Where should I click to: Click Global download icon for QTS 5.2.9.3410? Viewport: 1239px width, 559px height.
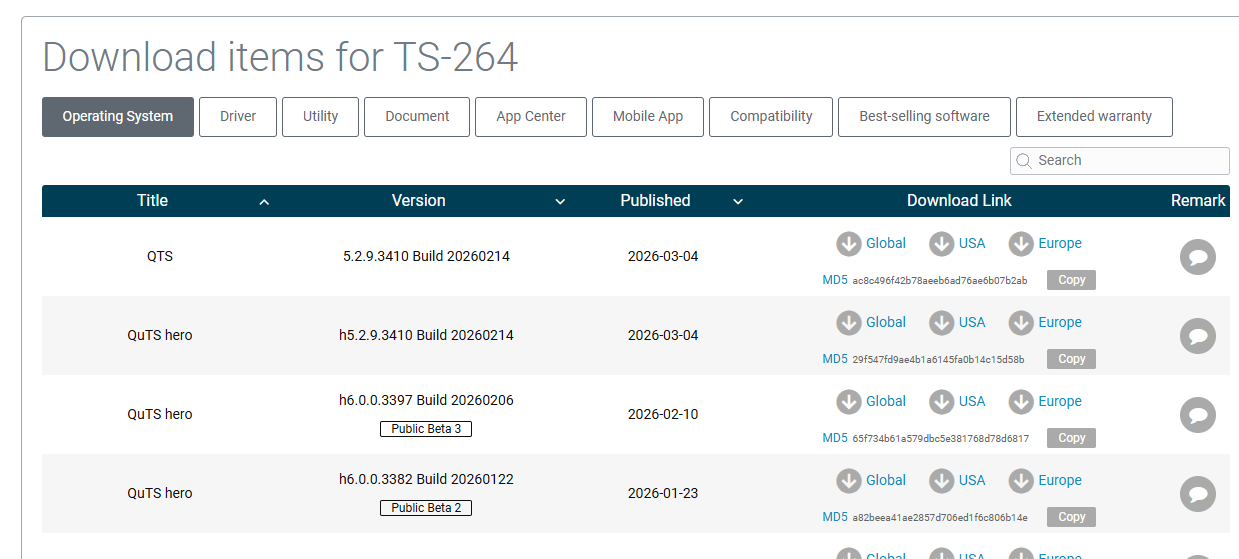[849, 244]
